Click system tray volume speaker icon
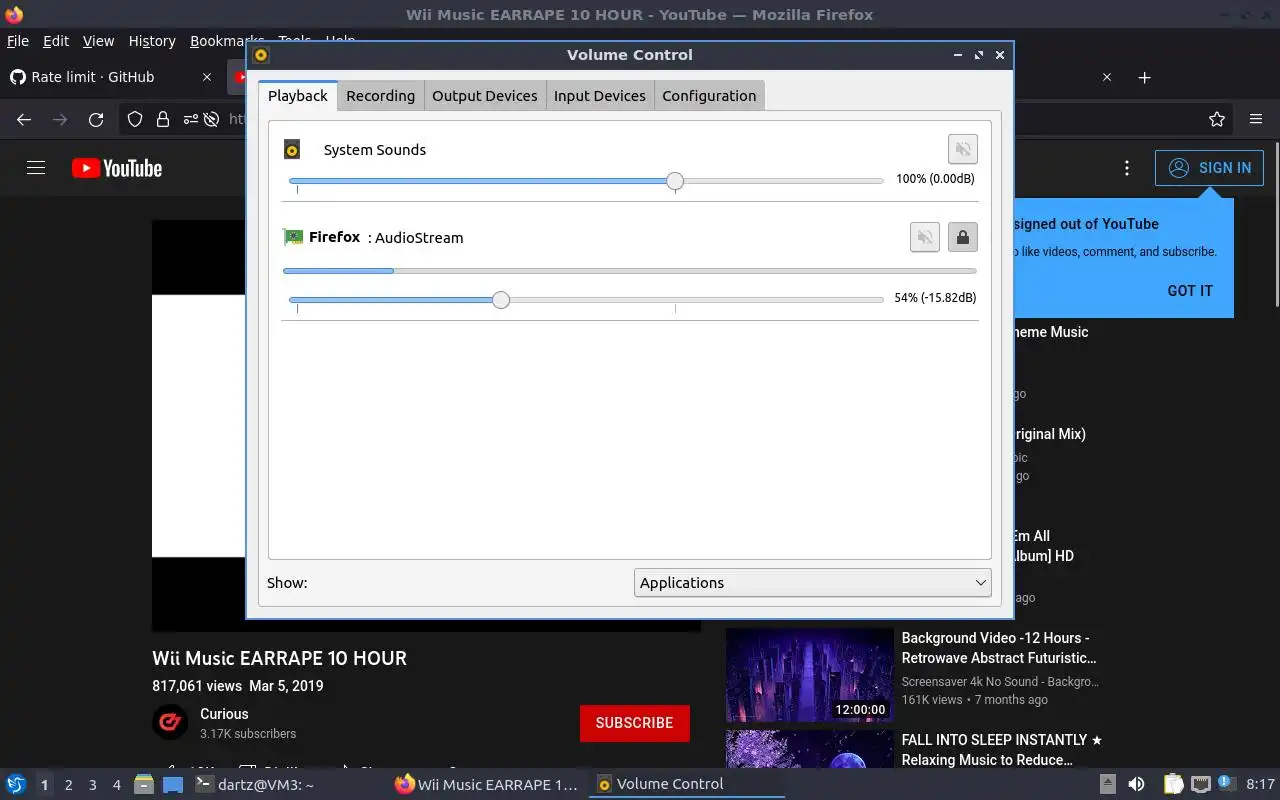Screen dimensions: 1280x800 1136,784
